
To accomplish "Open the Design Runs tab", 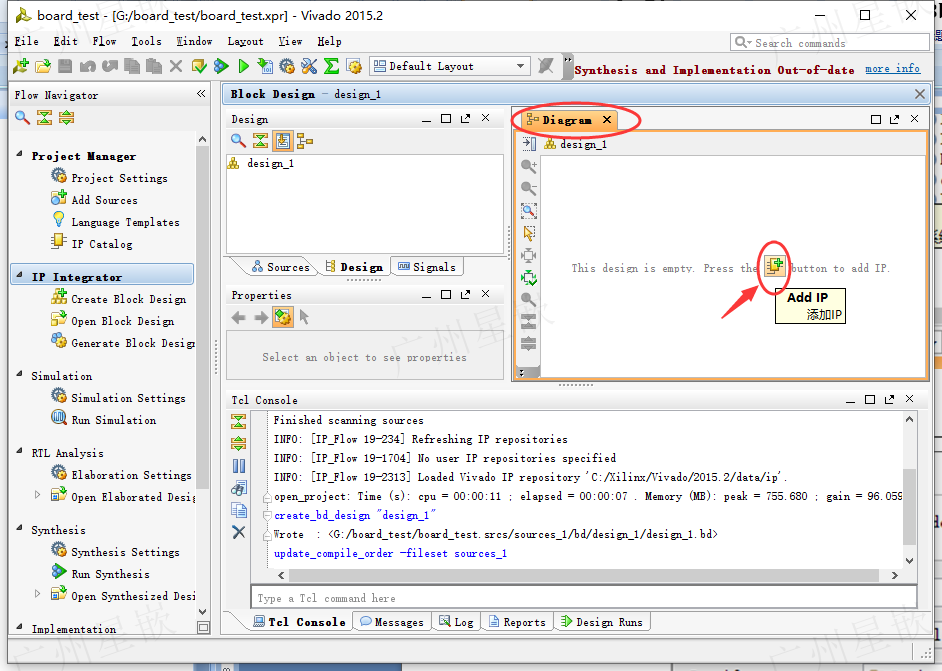I will tap(601, 622).
